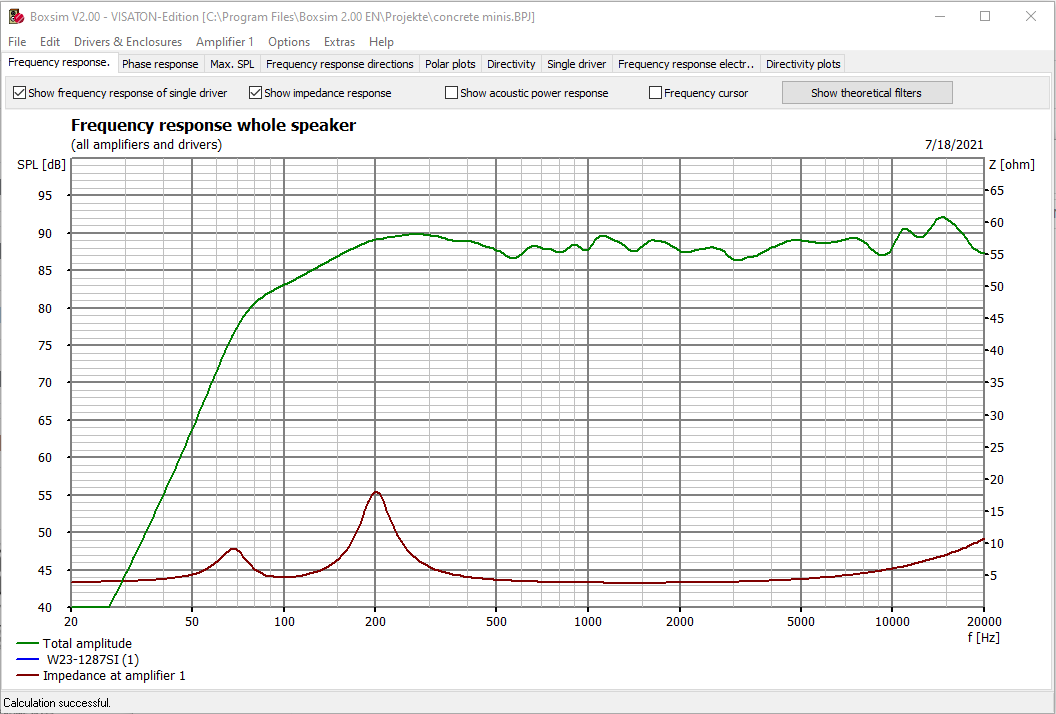Show the Directivity plots tab
Screen dimensions: 1056x714
click(803, 63)
